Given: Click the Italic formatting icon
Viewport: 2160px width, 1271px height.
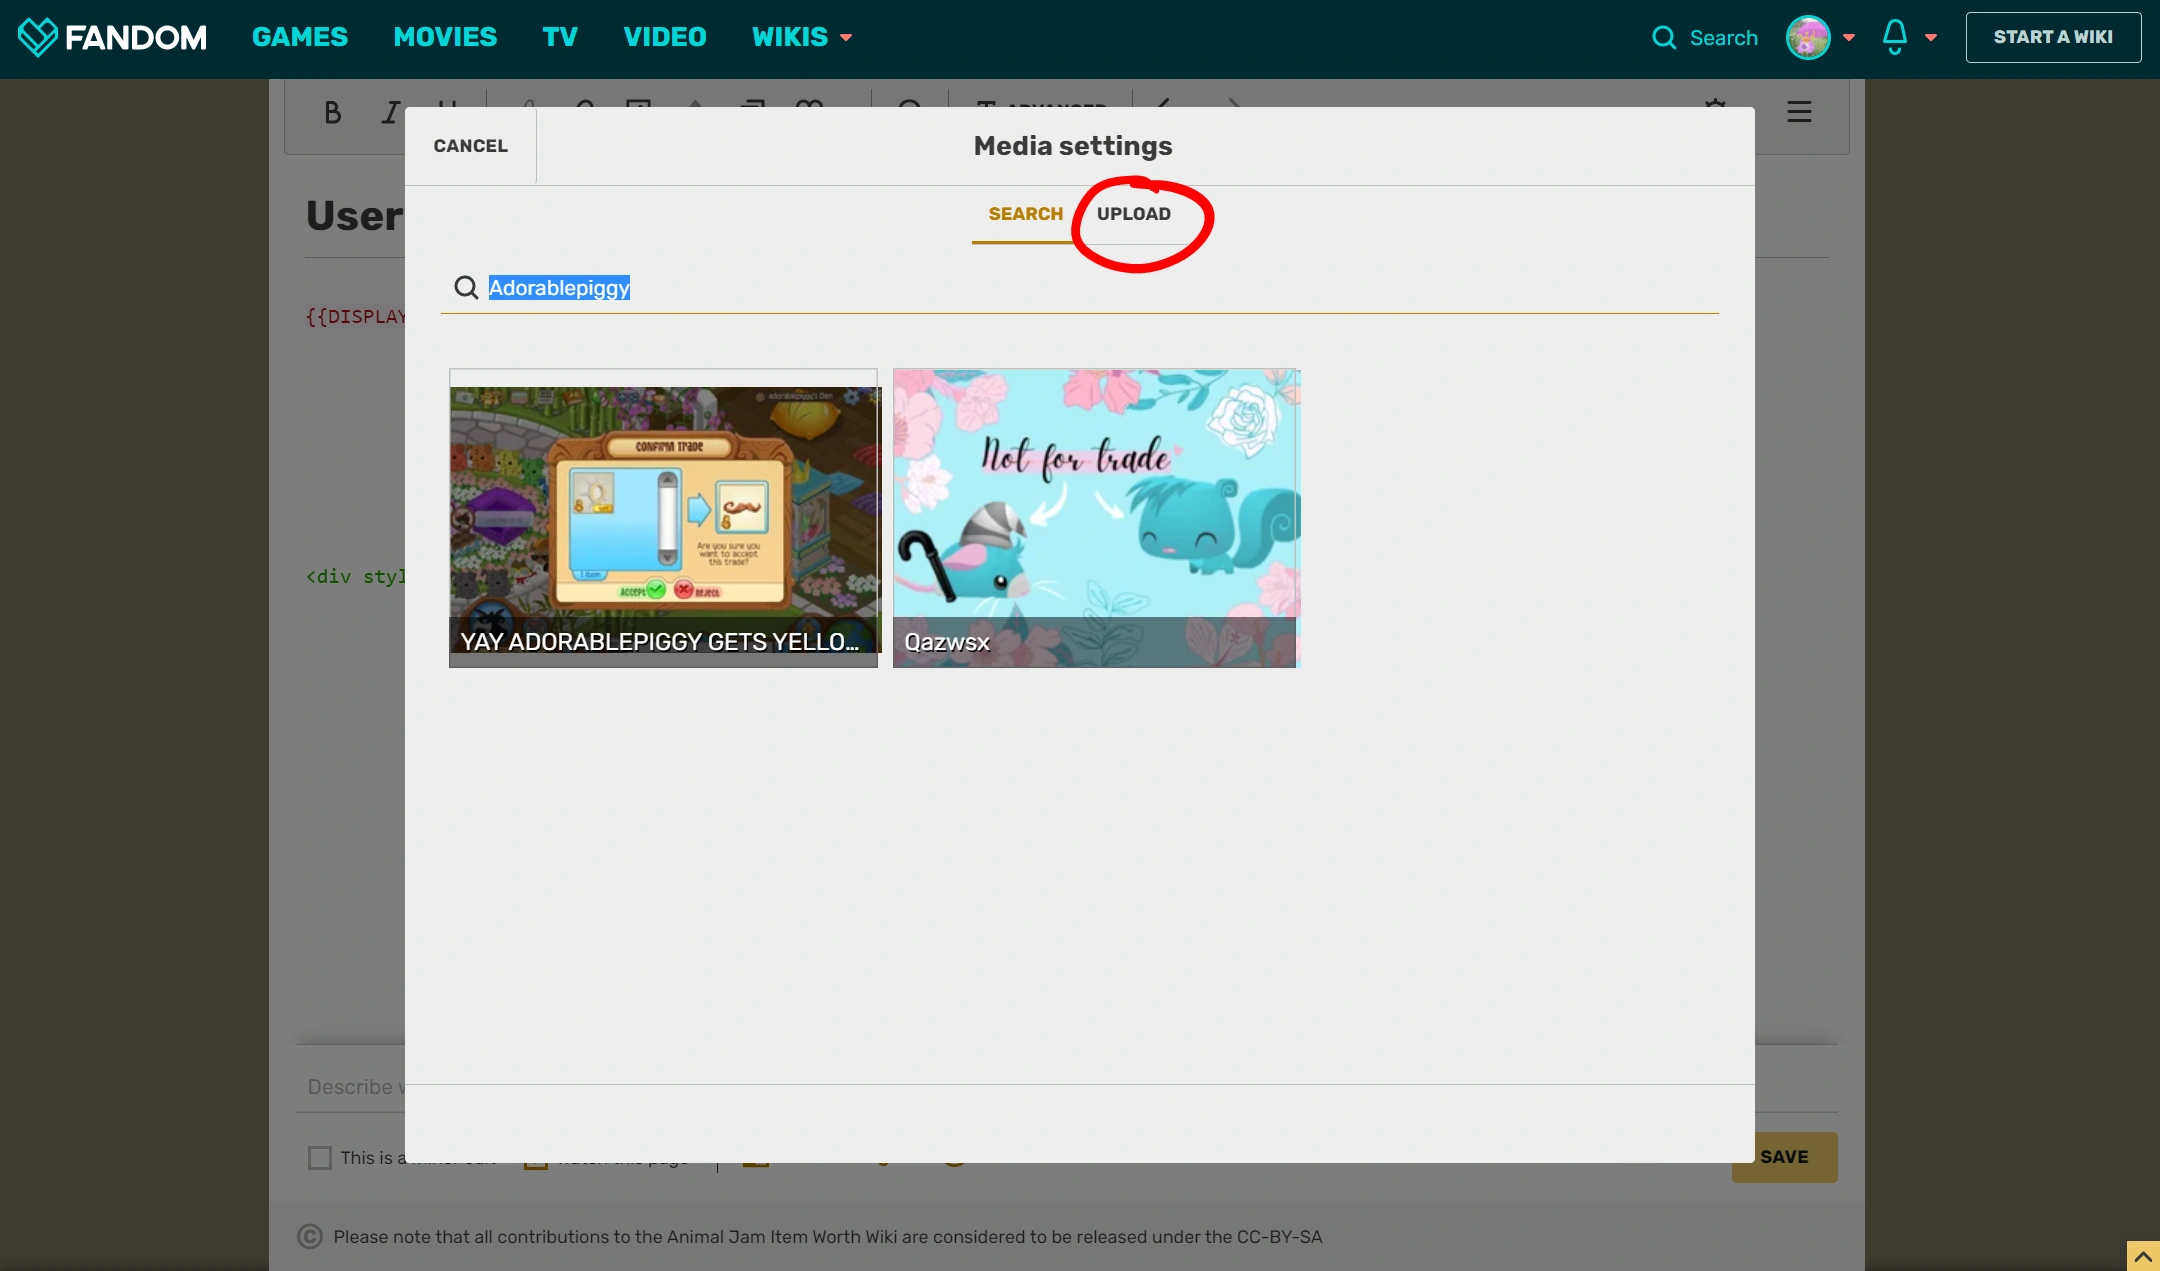Looking at the screenshot, I should point(390,113).
